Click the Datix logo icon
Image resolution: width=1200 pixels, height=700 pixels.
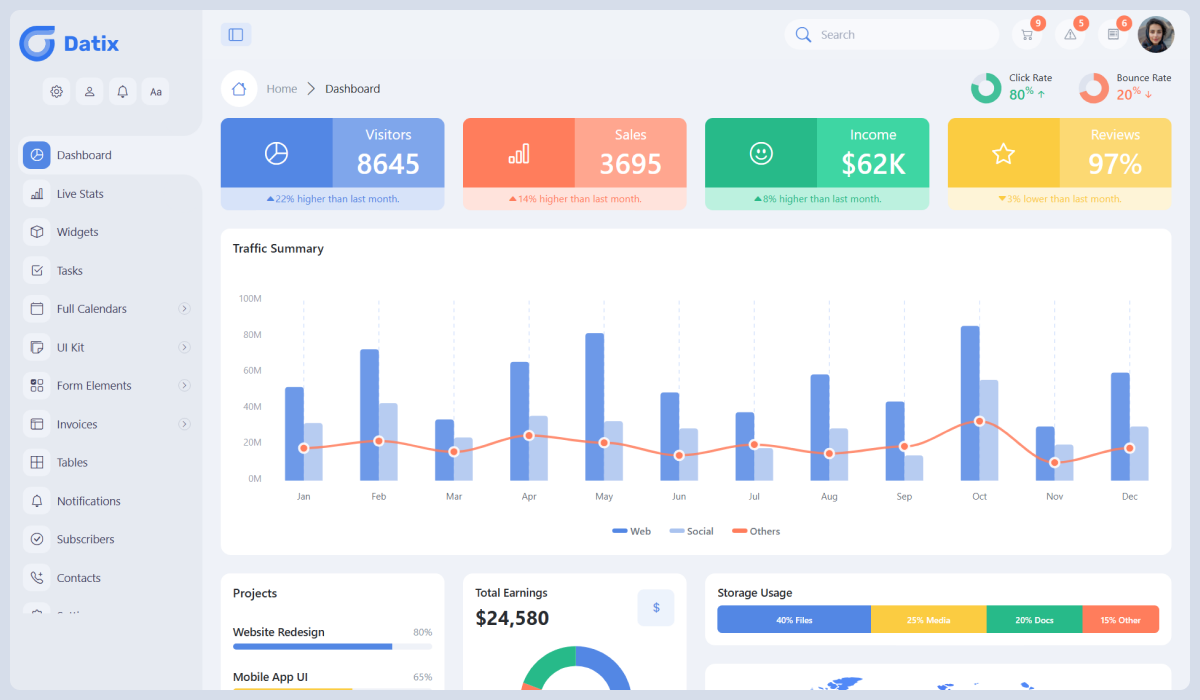[37, 43]
